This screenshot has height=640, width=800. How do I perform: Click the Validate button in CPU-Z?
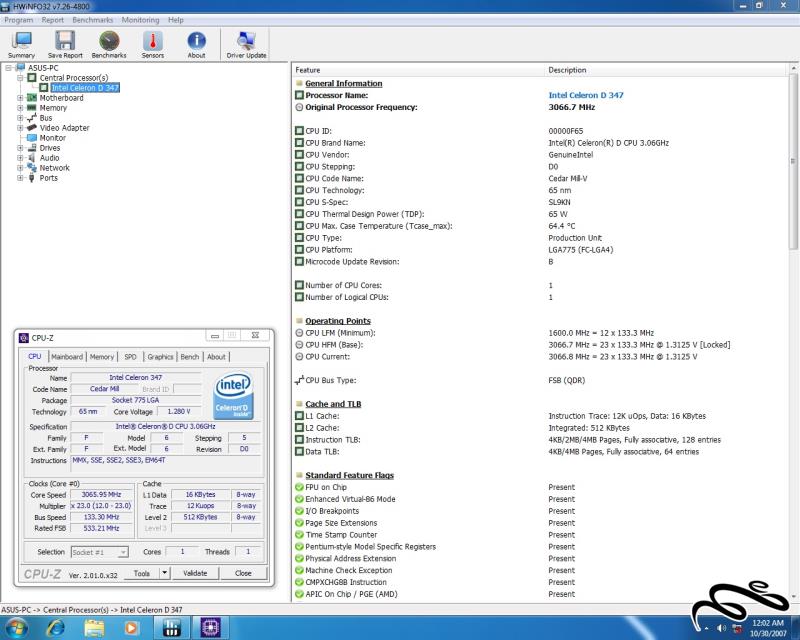(195, 573)
